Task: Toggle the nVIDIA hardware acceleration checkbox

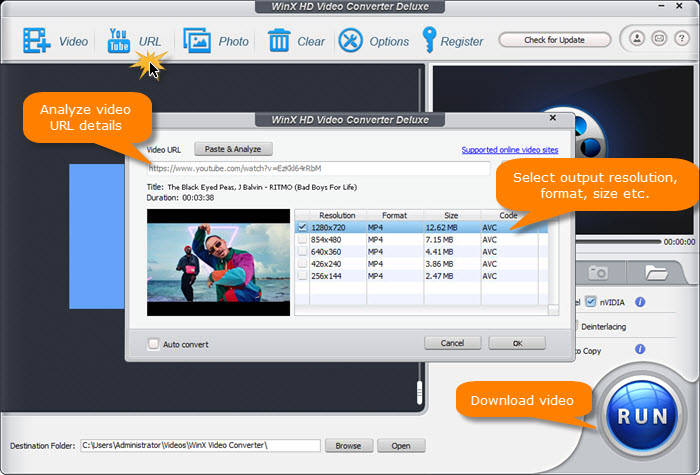Action: coord(591,302)
